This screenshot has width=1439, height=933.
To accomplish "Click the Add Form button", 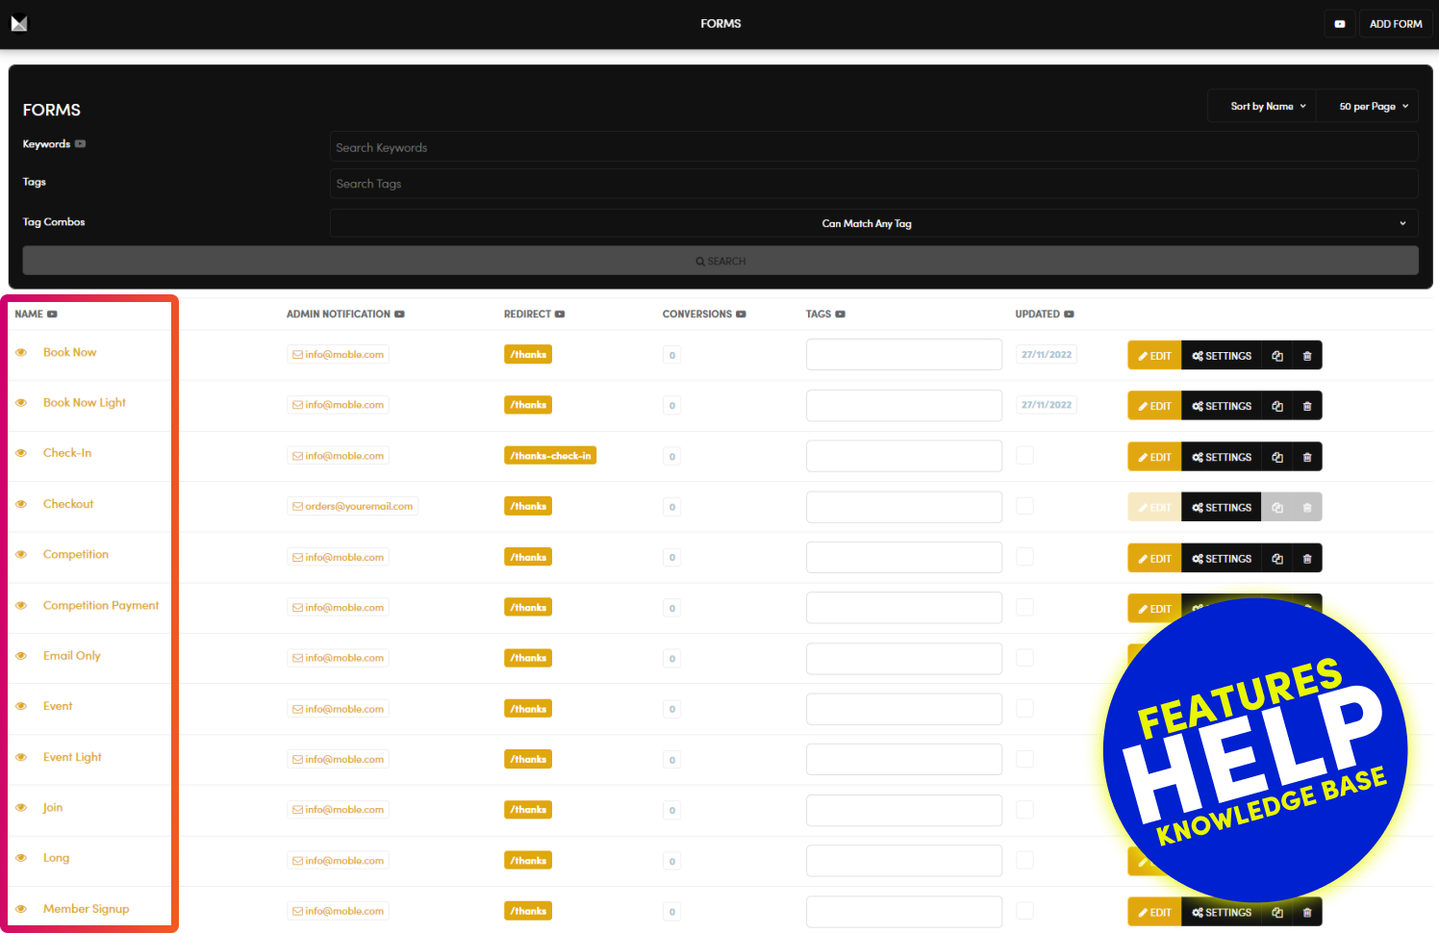I will [1395, 24].
